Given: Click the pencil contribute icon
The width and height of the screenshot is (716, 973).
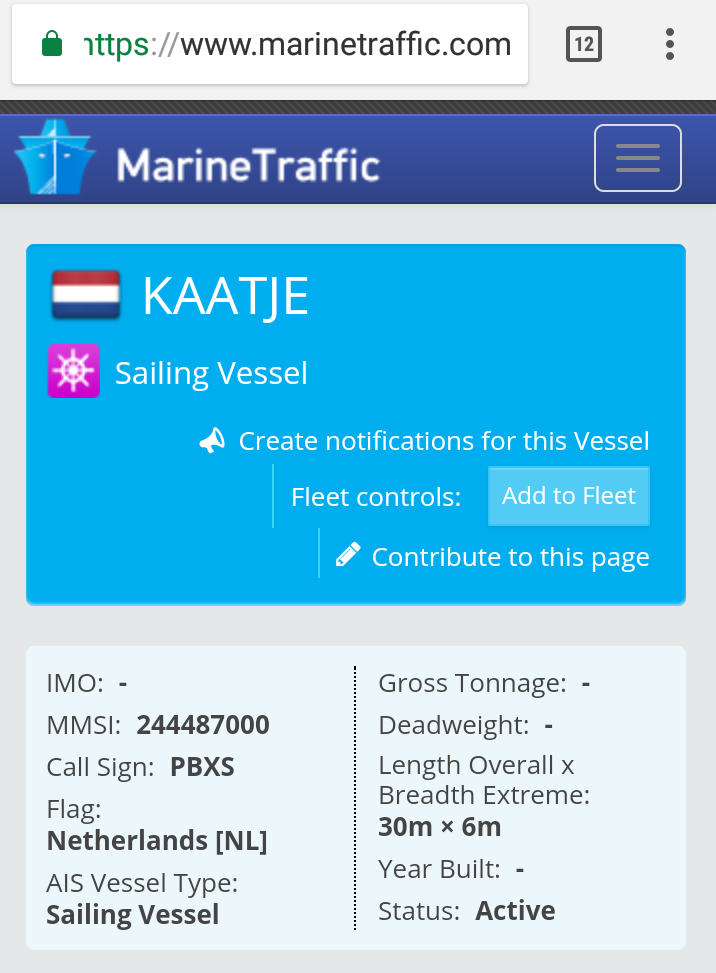Looking at the screenshot, I should pos(348,555).
